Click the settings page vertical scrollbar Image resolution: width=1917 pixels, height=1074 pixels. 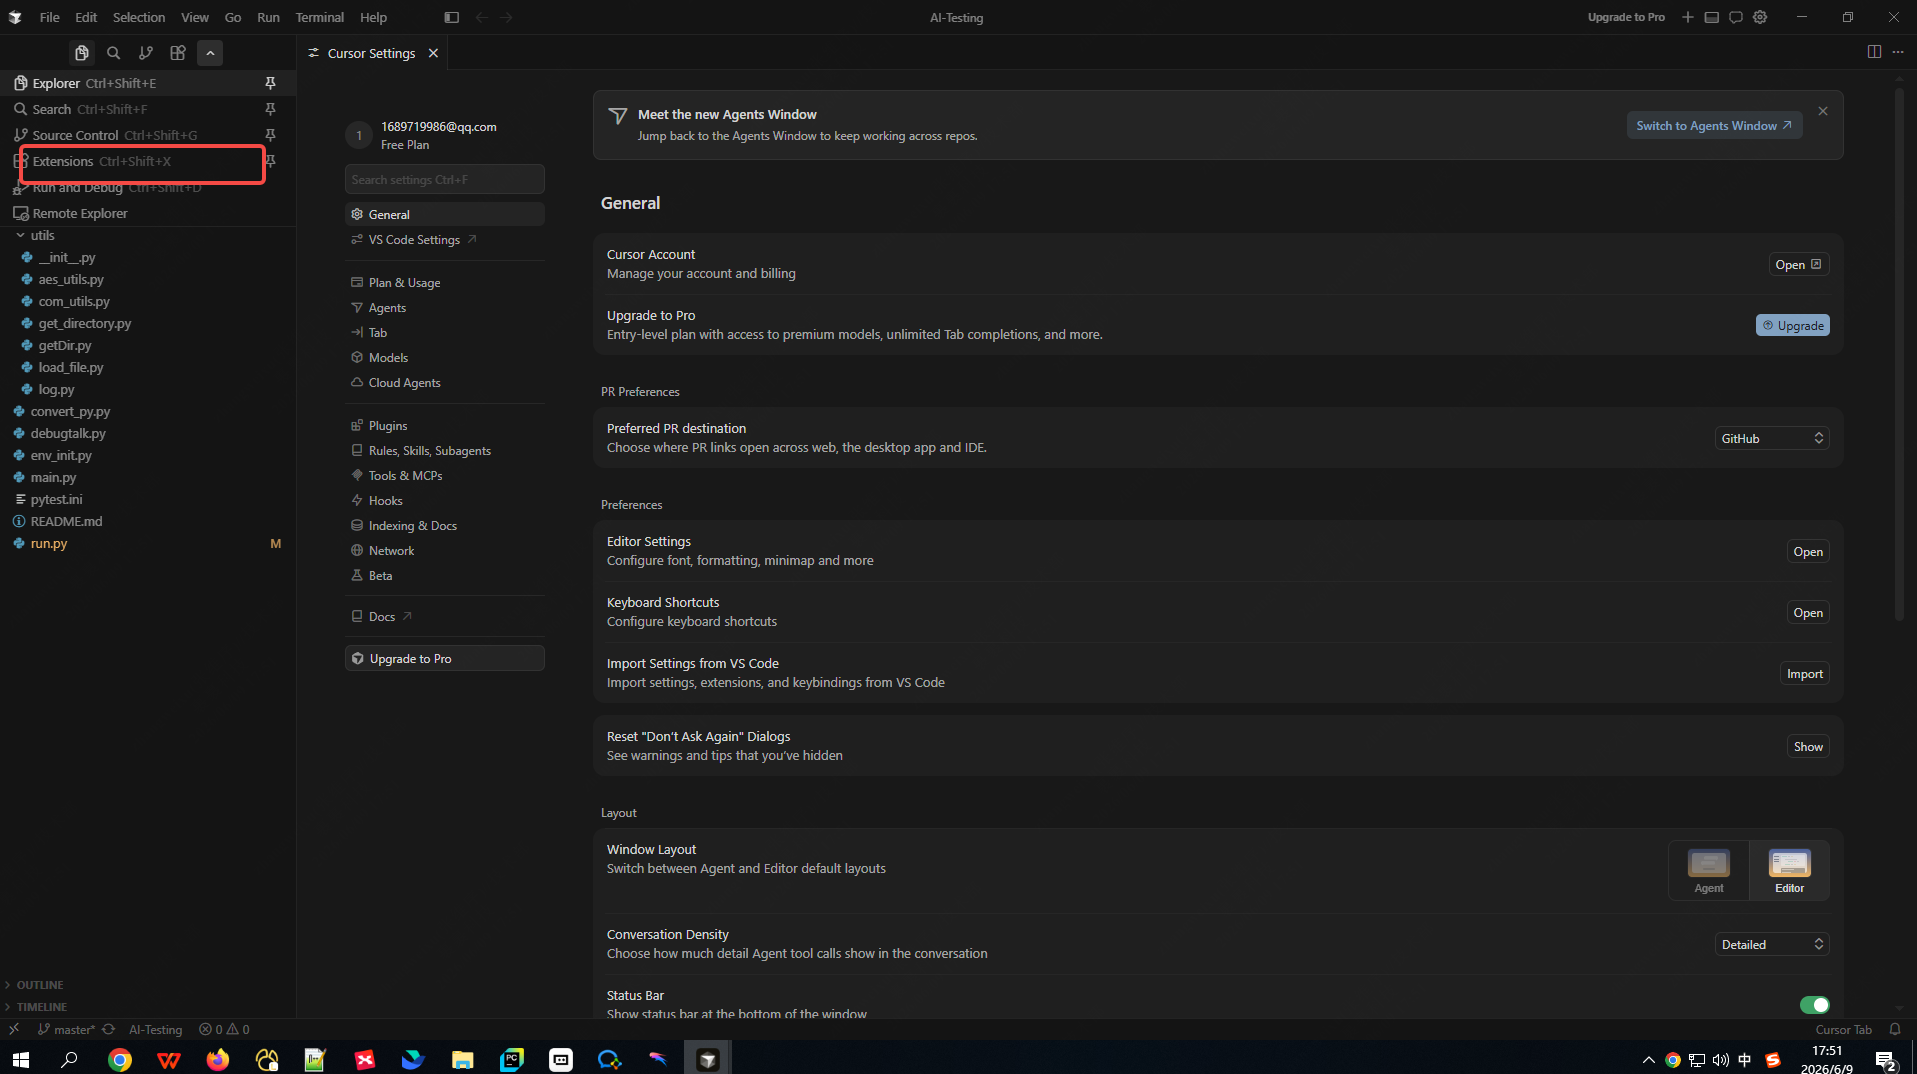(x=1899, y=355)
